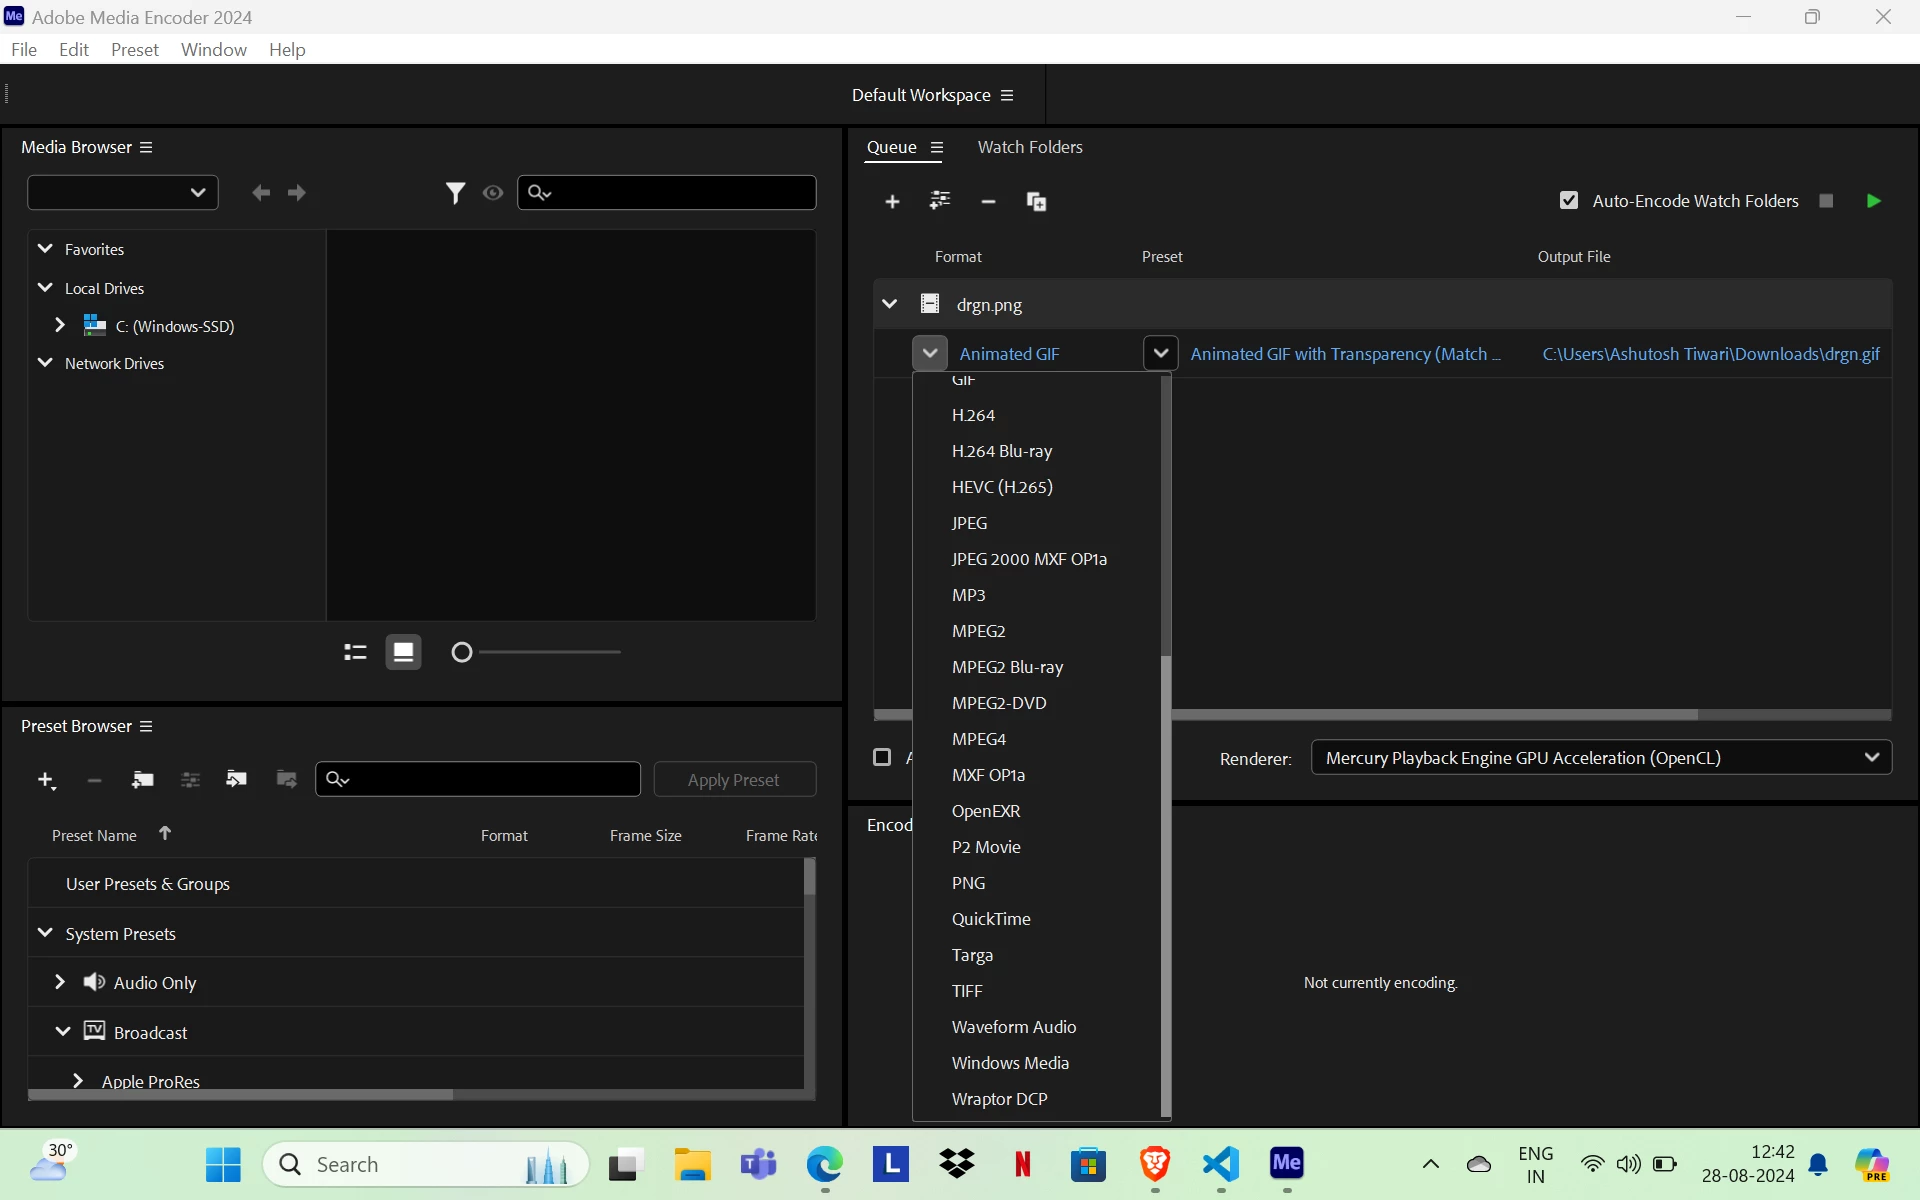The image size is (1920, 1200).
Task: Switch Media Browser to thumbnail view
Action: (403, 652)
